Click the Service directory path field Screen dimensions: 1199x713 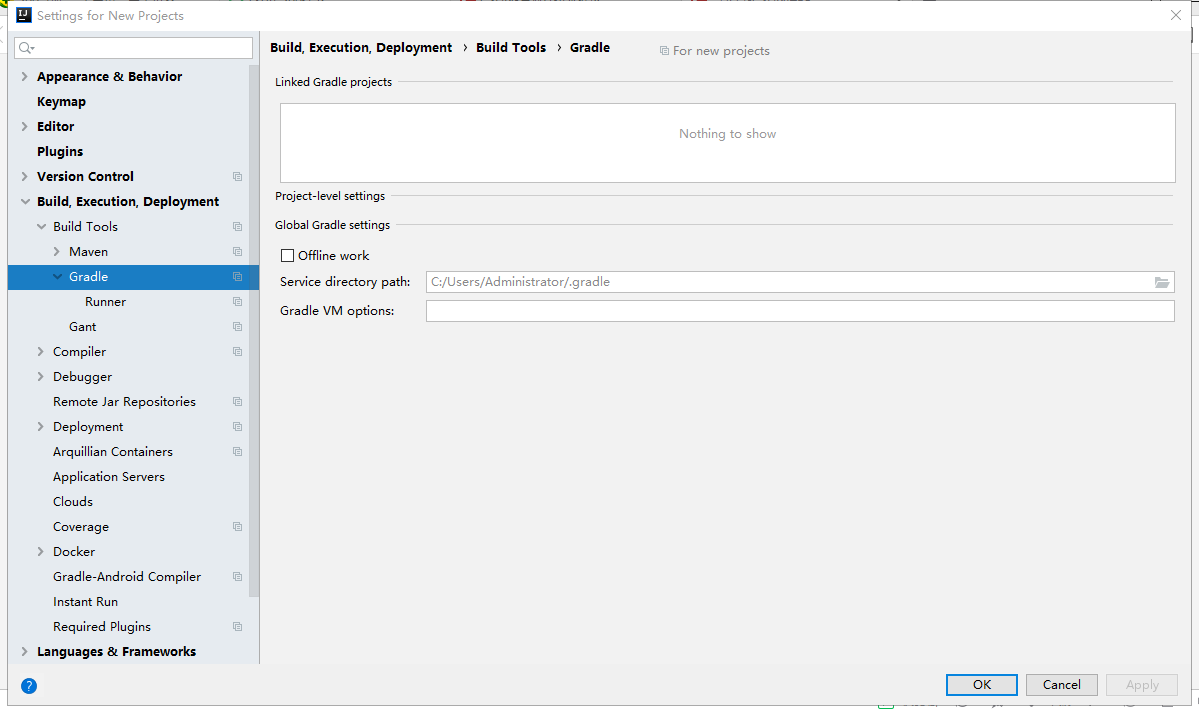pos(800,282)
